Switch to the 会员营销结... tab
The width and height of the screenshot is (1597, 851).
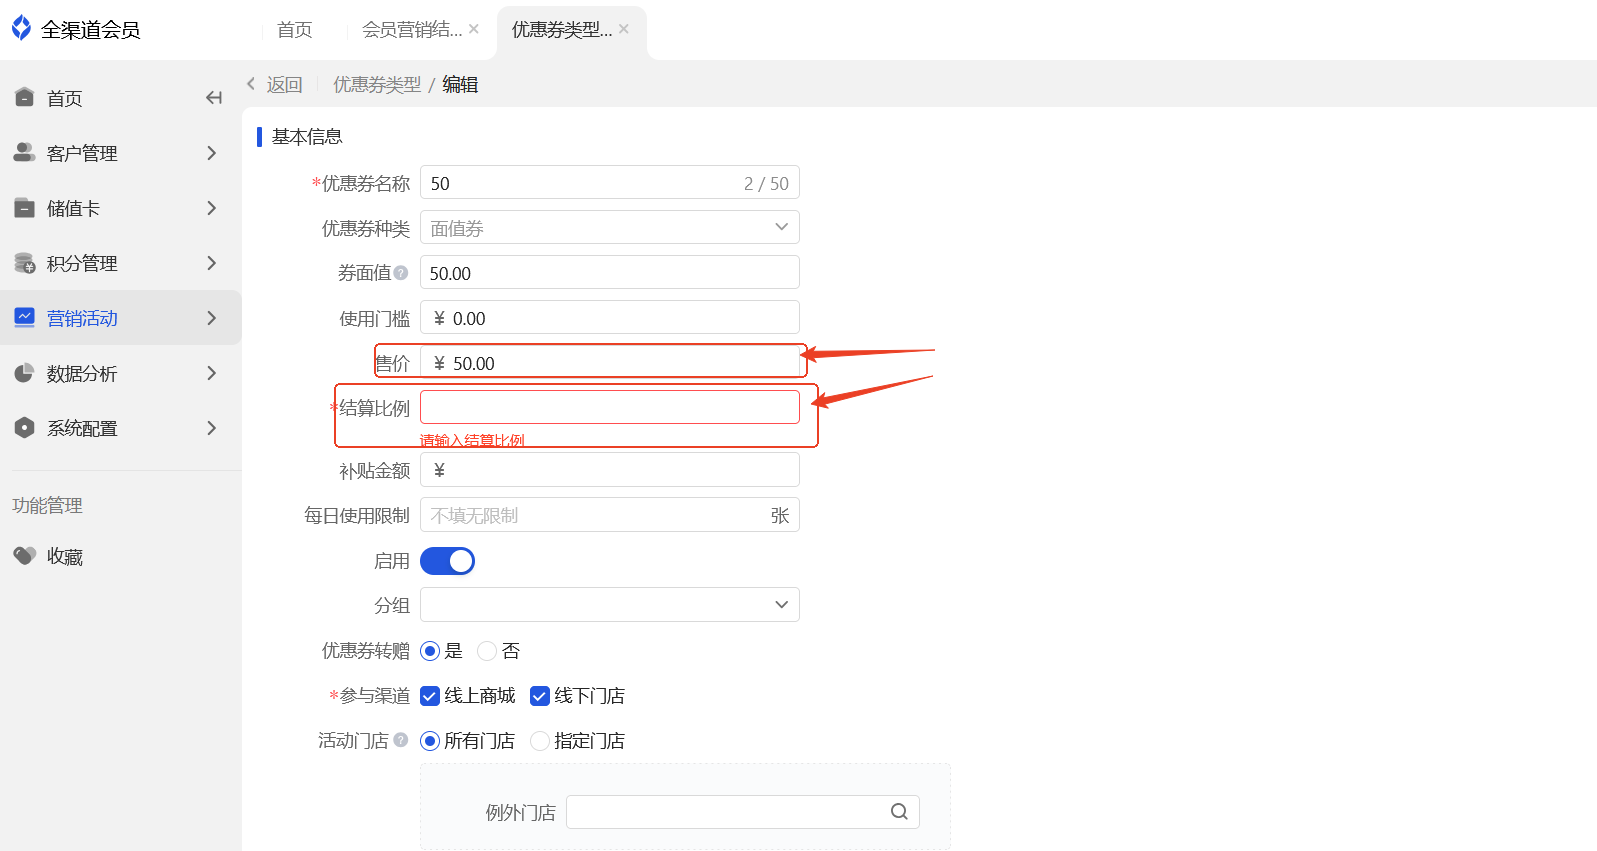[x=412, y=30]
